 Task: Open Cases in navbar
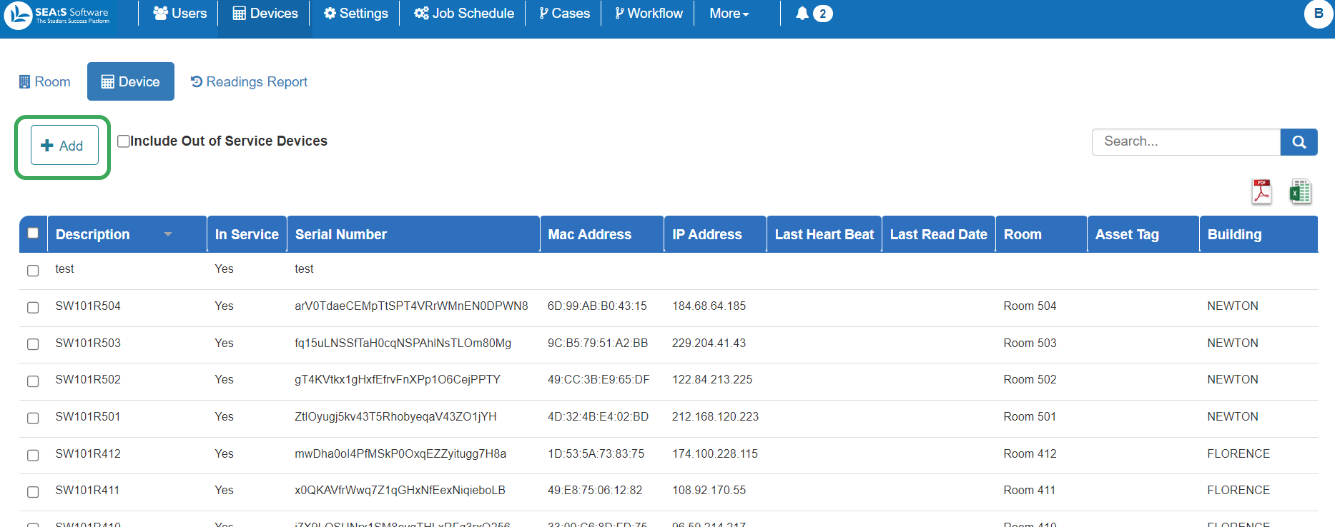click(564, 14)
